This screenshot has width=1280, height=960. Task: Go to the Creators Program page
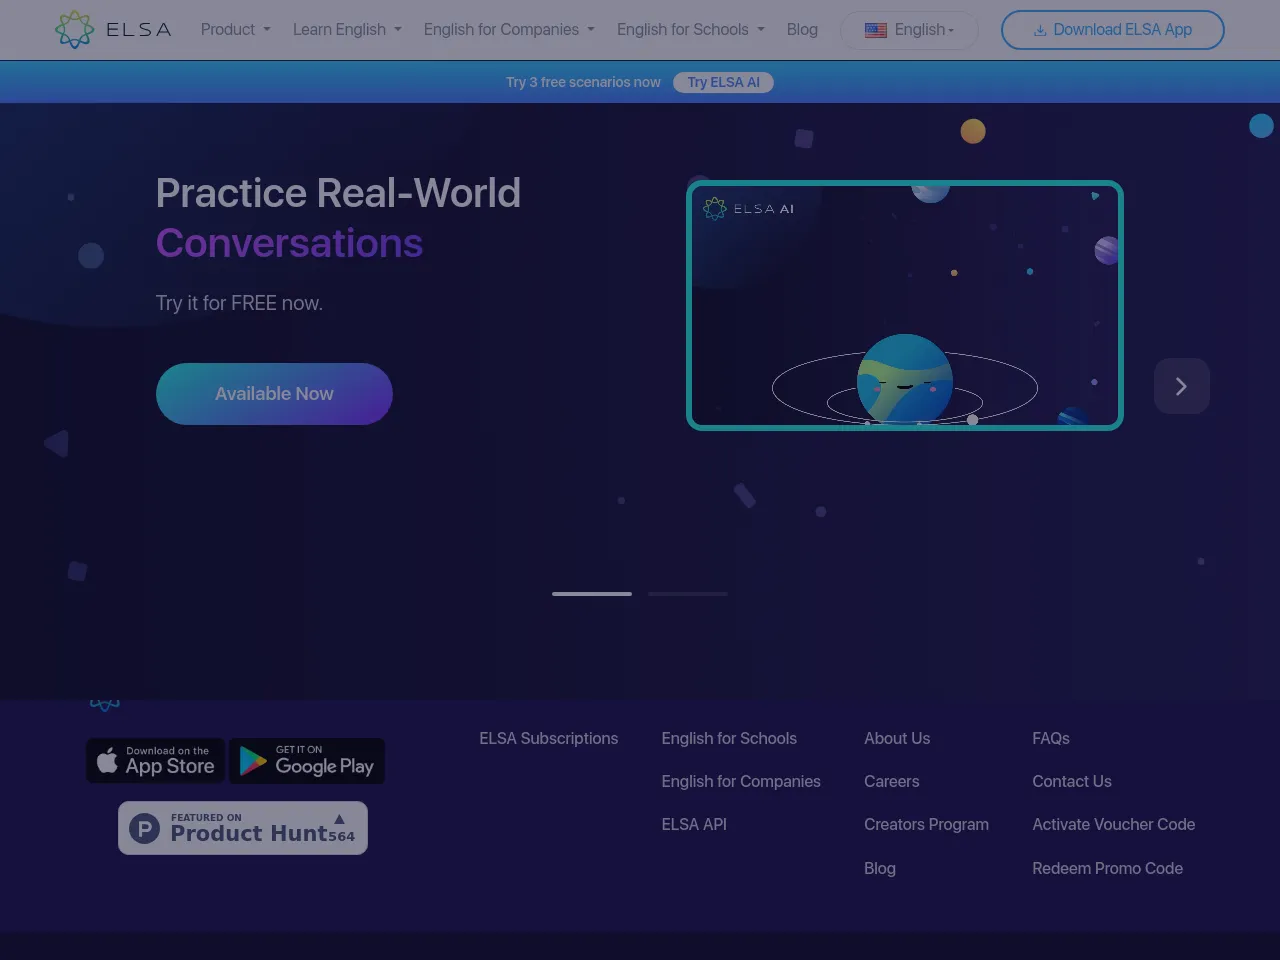pos(926,824)
